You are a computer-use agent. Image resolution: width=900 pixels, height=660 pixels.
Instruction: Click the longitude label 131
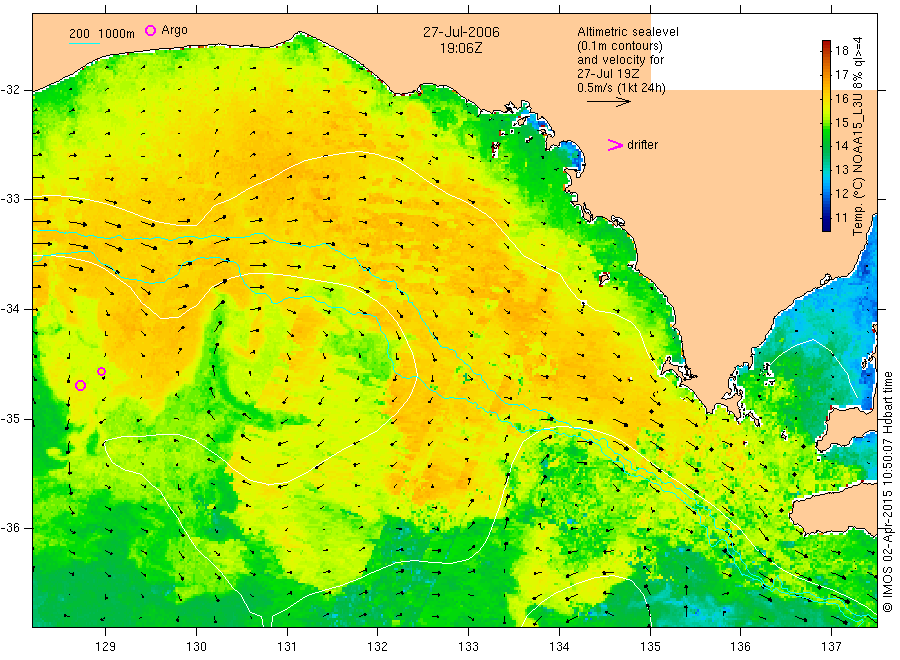(x=287, y=647)
